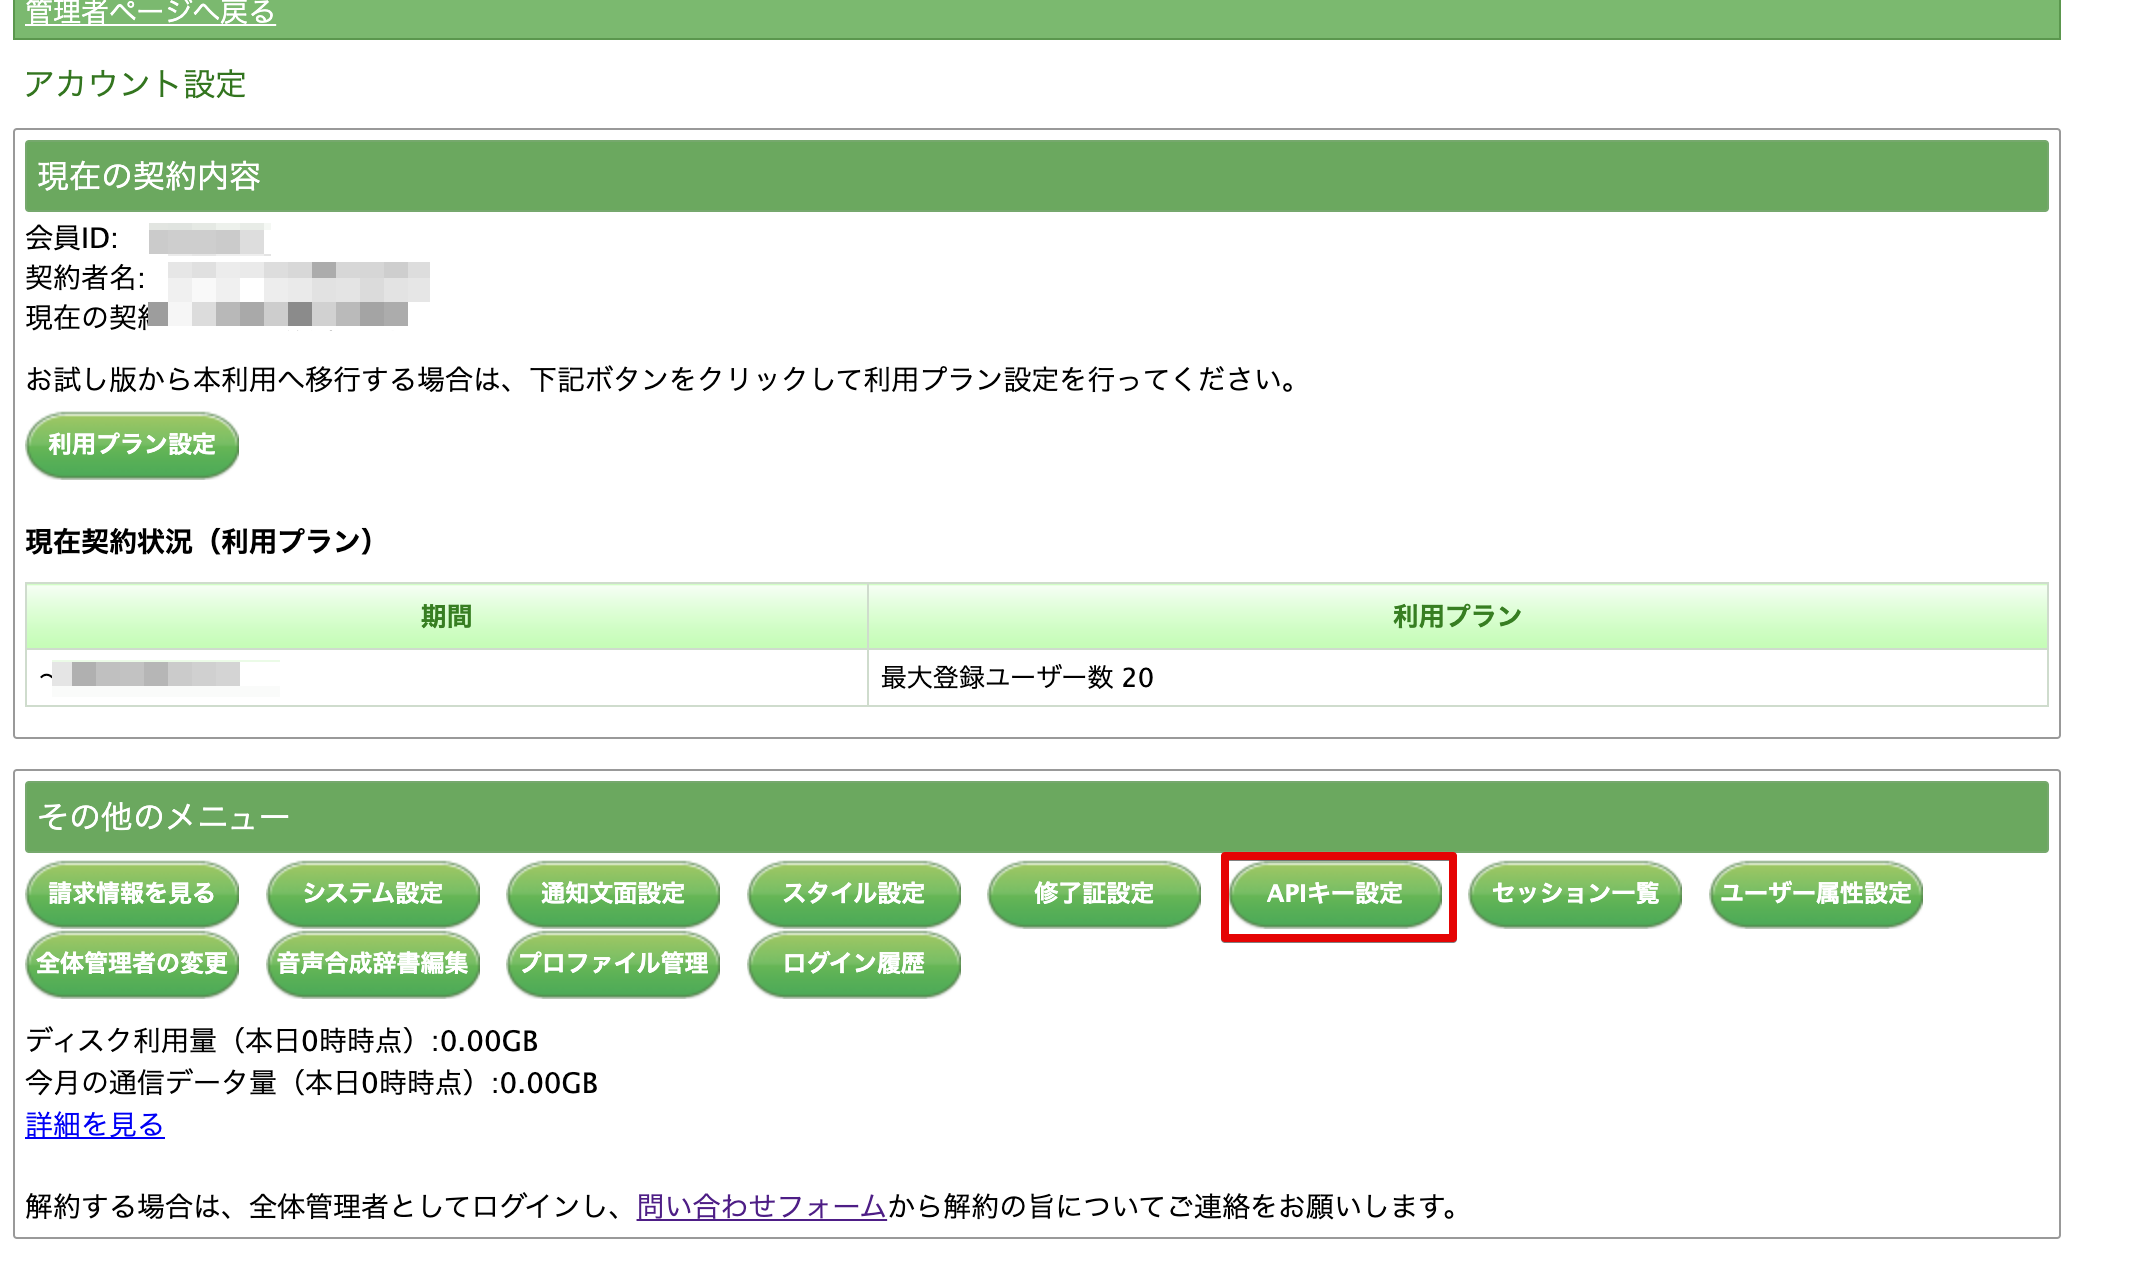Image resolution: width=2132 pixels, height=1270 pixels.
Task: Click 音声合成辞書編集 button
Action: point(373,963)
